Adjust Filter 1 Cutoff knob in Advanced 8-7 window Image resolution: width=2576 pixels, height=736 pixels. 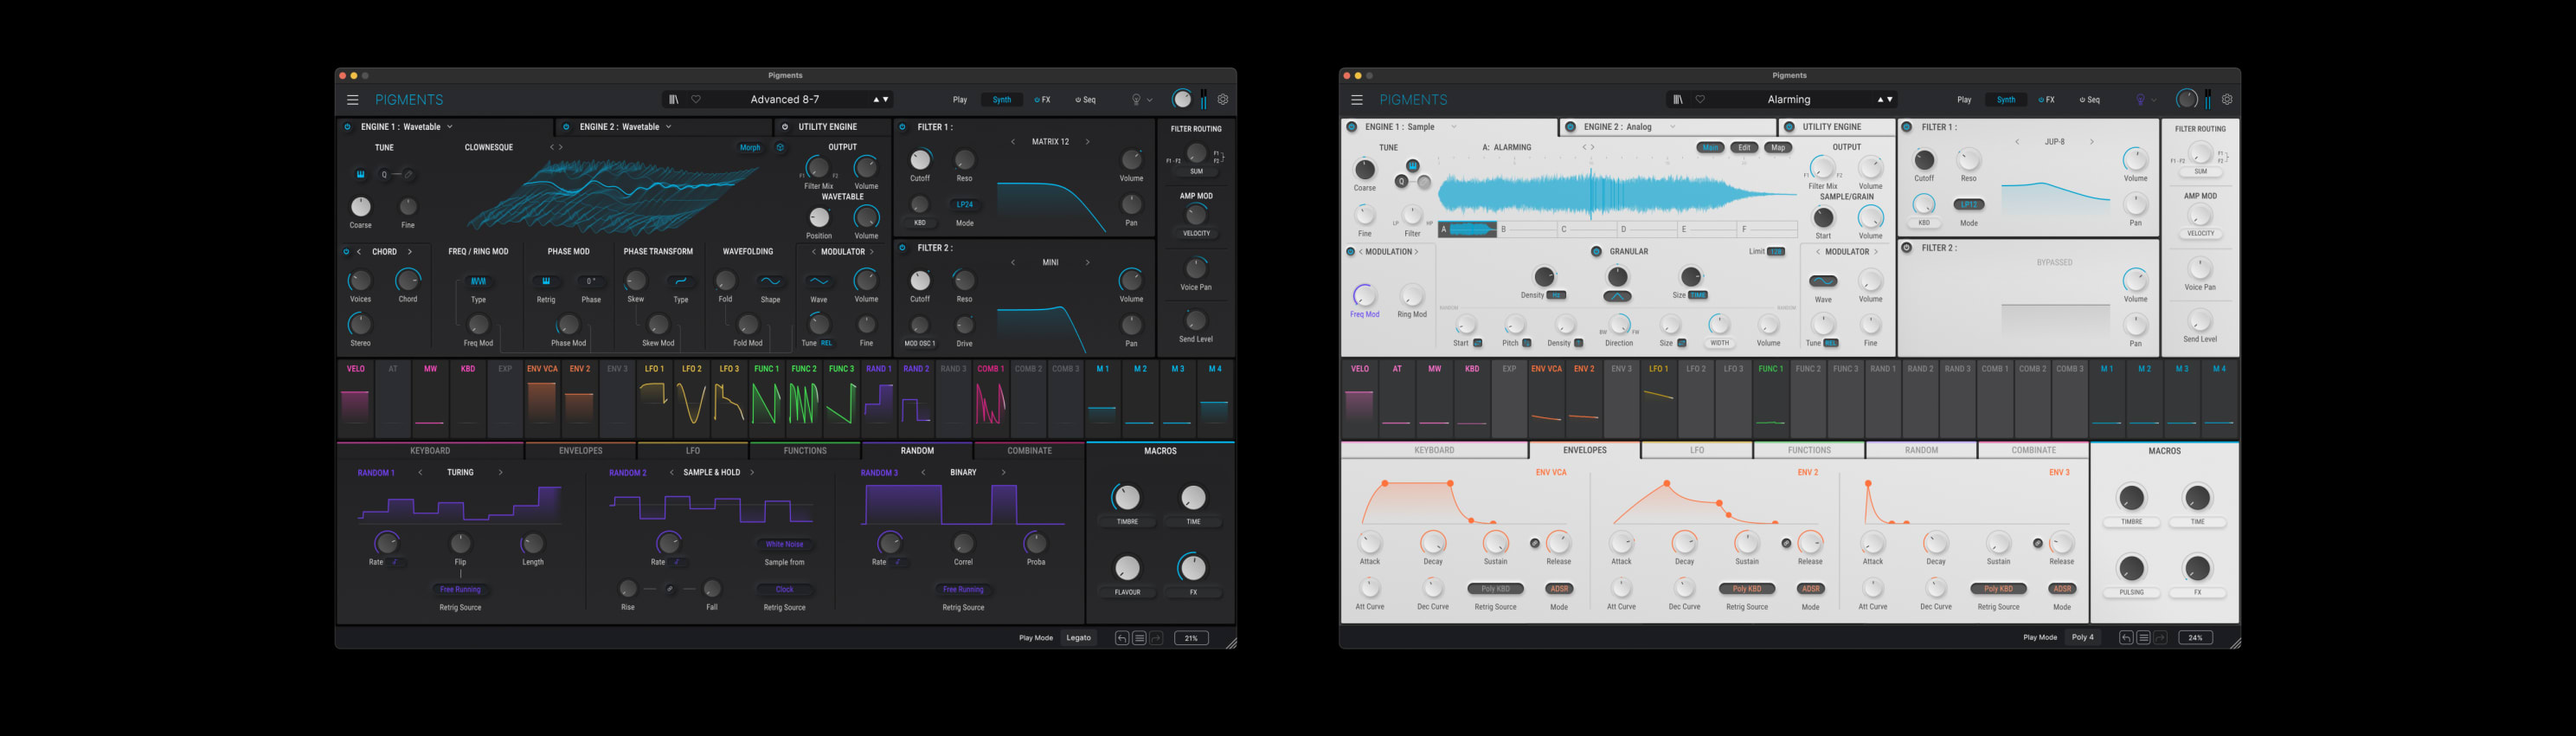920,160
